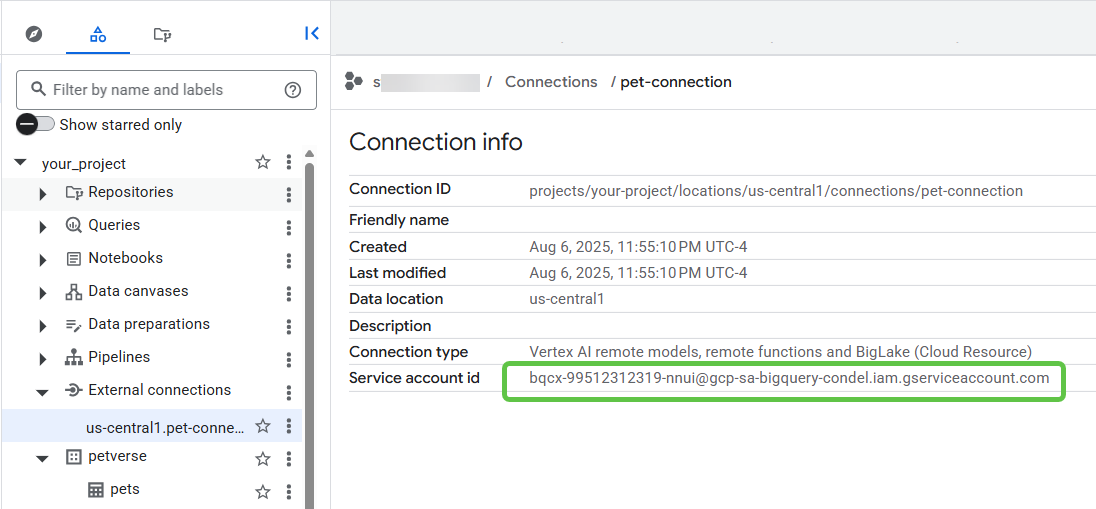
Task: Open more actions for pets table
Action: pyautogui.click(x=289, y=492)
